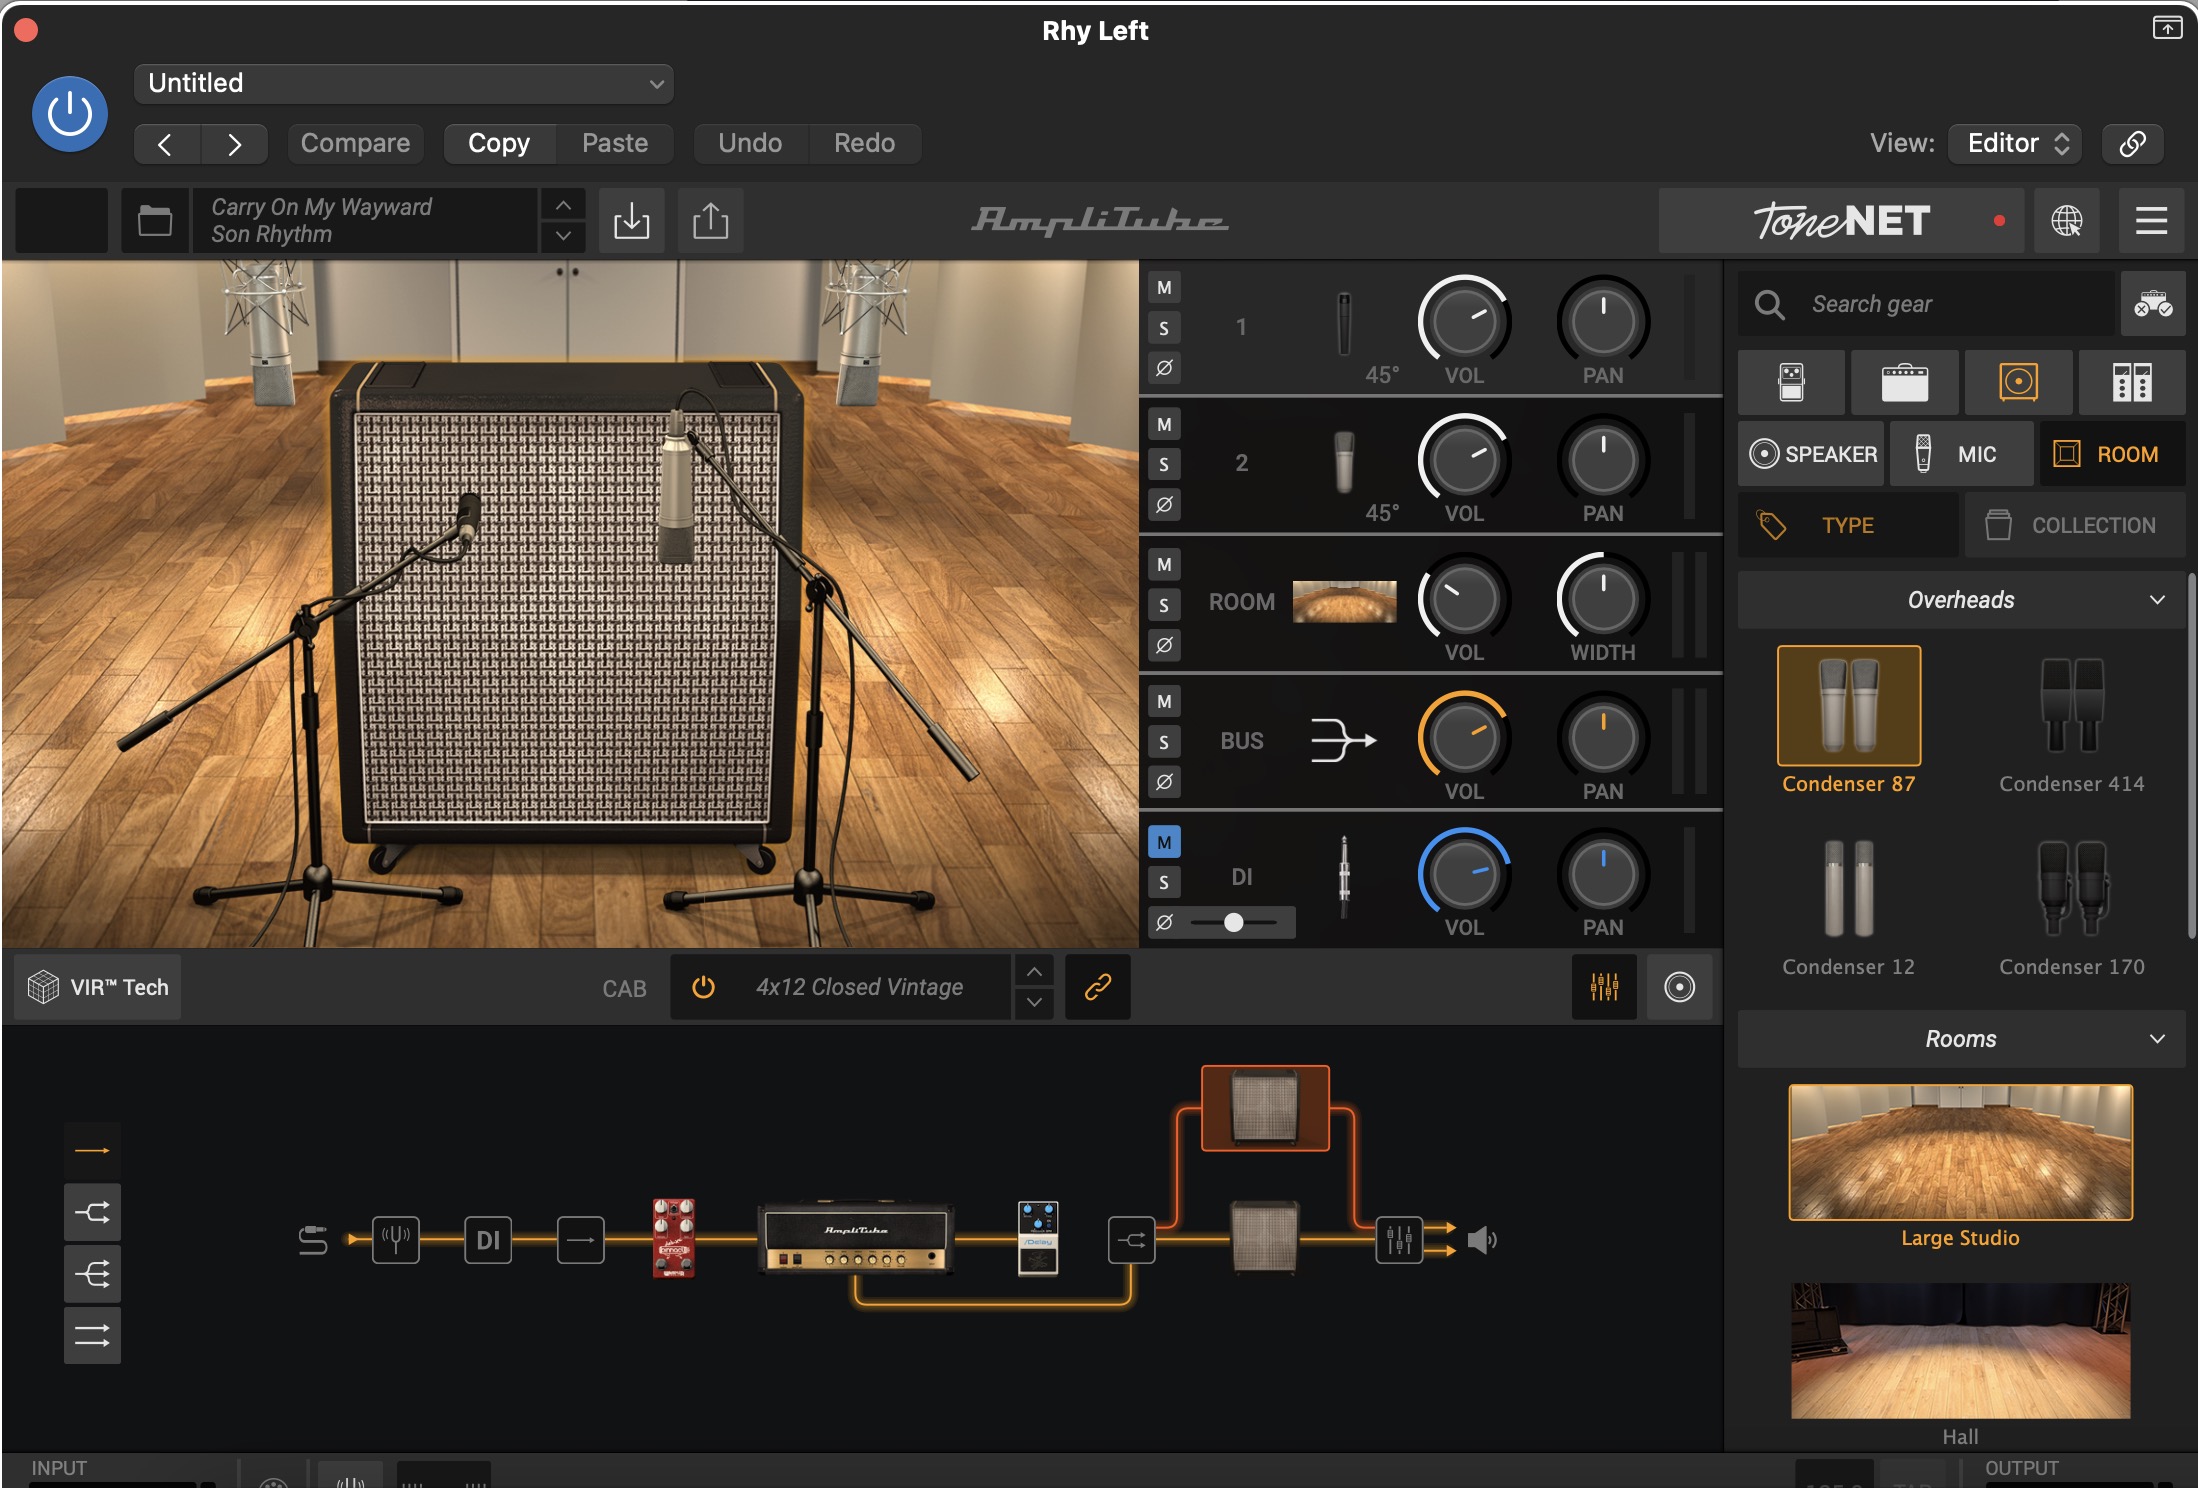Toggle the cab power button
Image resolution: width=2198 pixels, height=1488 pixels.
click(x=704, y=987)
